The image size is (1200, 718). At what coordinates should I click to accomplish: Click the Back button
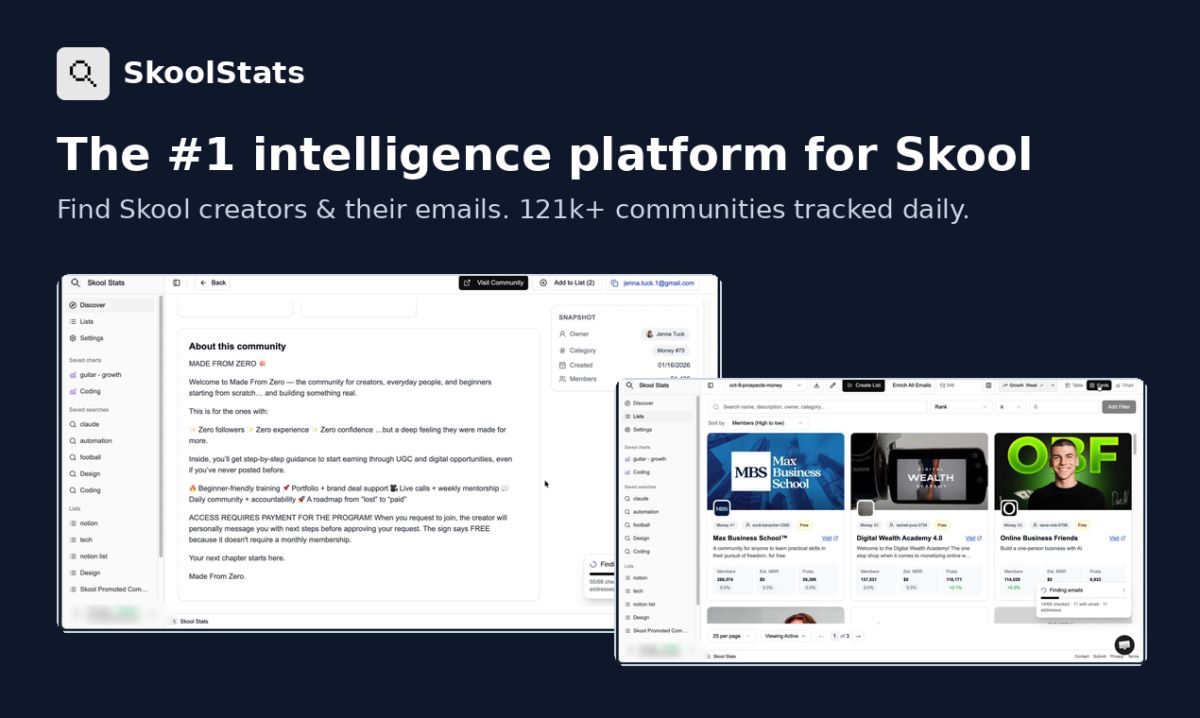(213, 283)
